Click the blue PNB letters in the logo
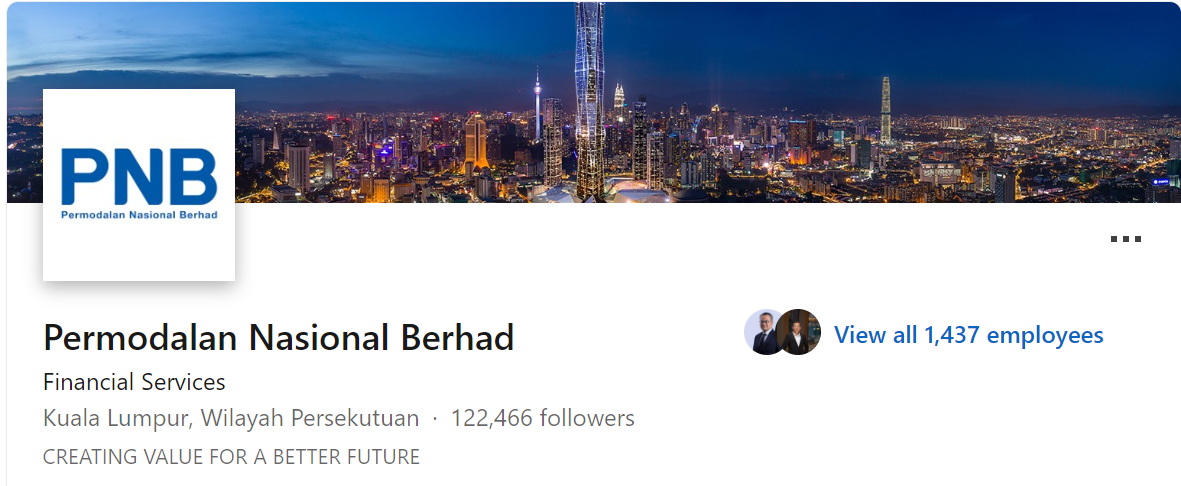 click(x=139, y=176)
